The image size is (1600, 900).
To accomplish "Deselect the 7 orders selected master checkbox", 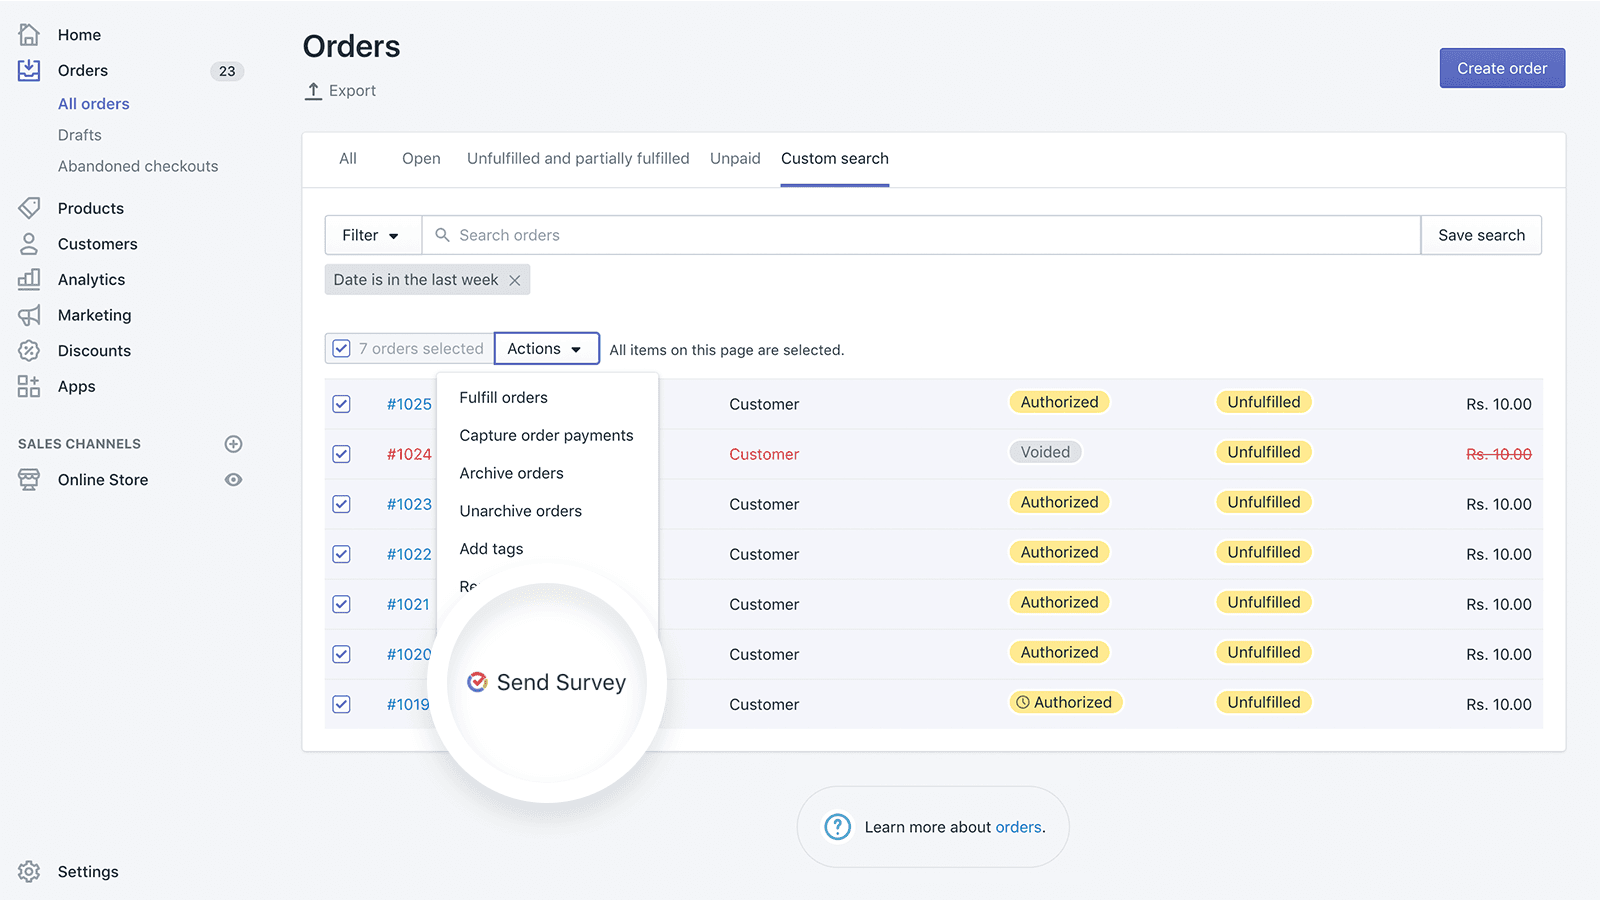I will tap(341, 348).
